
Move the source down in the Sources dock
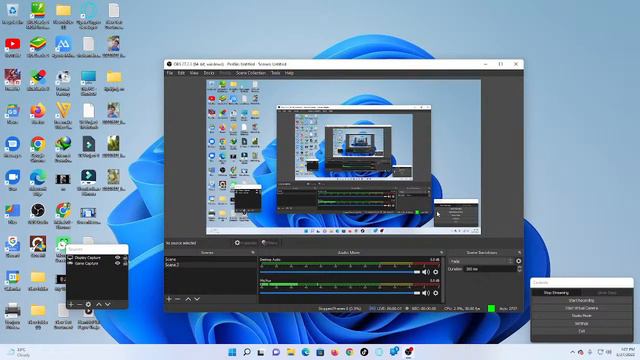[x=108, y=304]
